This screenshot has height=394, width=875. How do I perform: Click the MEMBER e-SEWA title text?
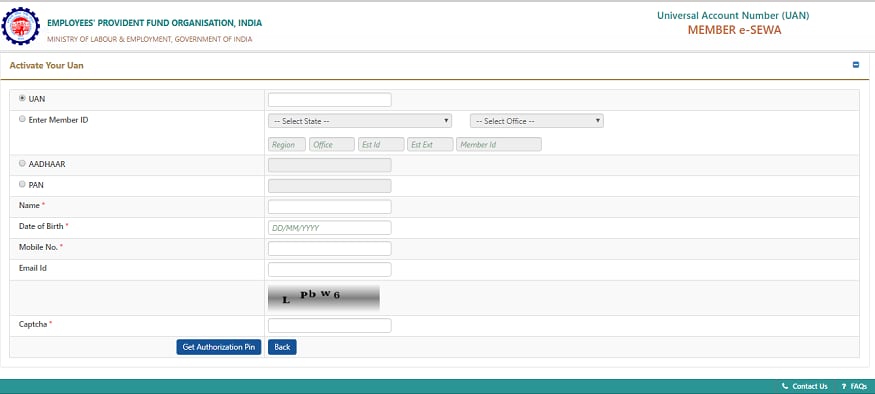tap(734, 30)
